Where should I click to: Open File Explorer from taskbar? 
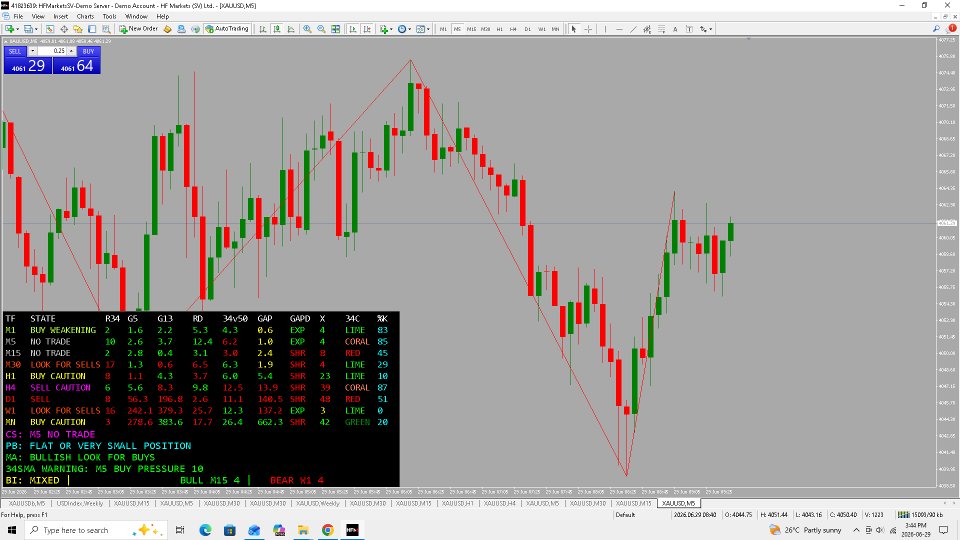point(303,530)
